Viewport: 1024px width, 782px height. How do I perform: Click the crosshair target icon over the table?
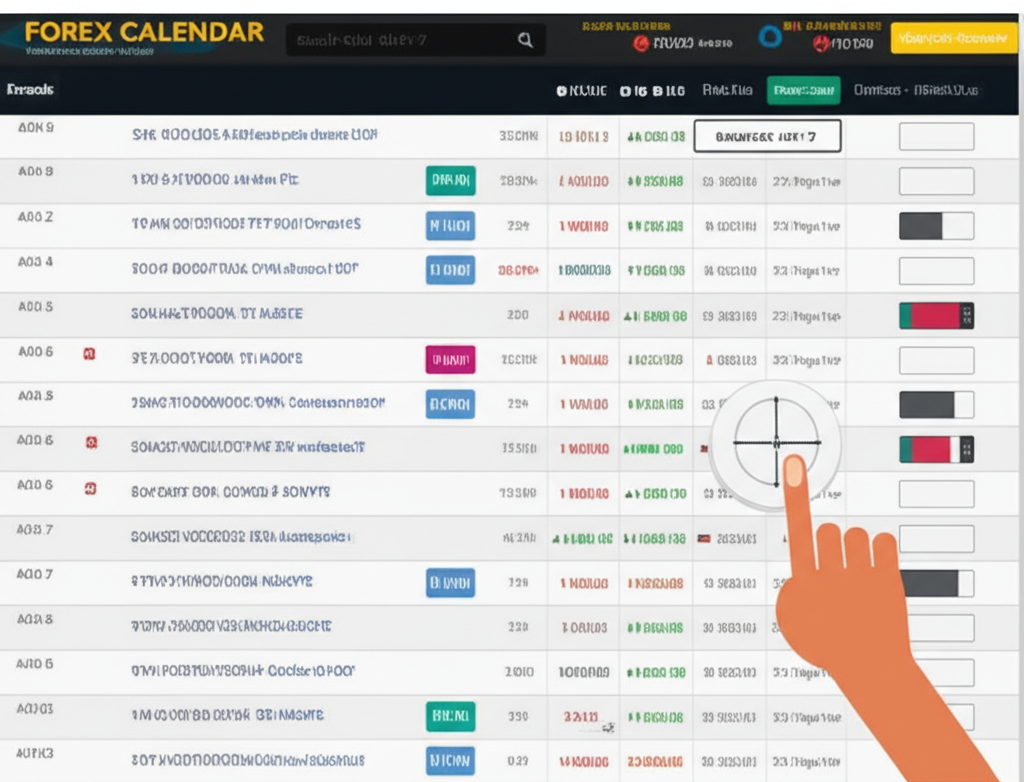(776, 442)
